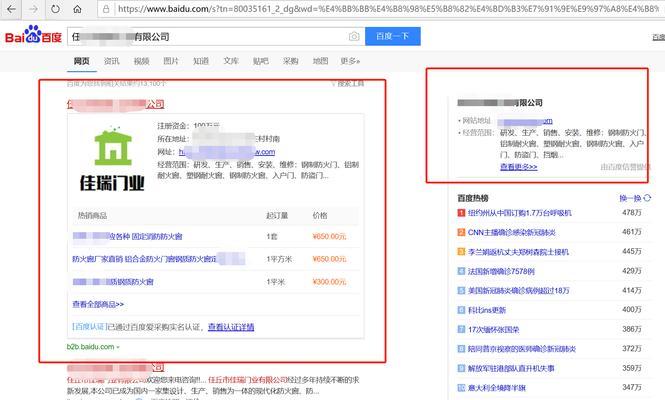Viewport: 665px width, 400px height.
Task: Open the hot item 科比ins更新
Action: [x=487, y=310]
